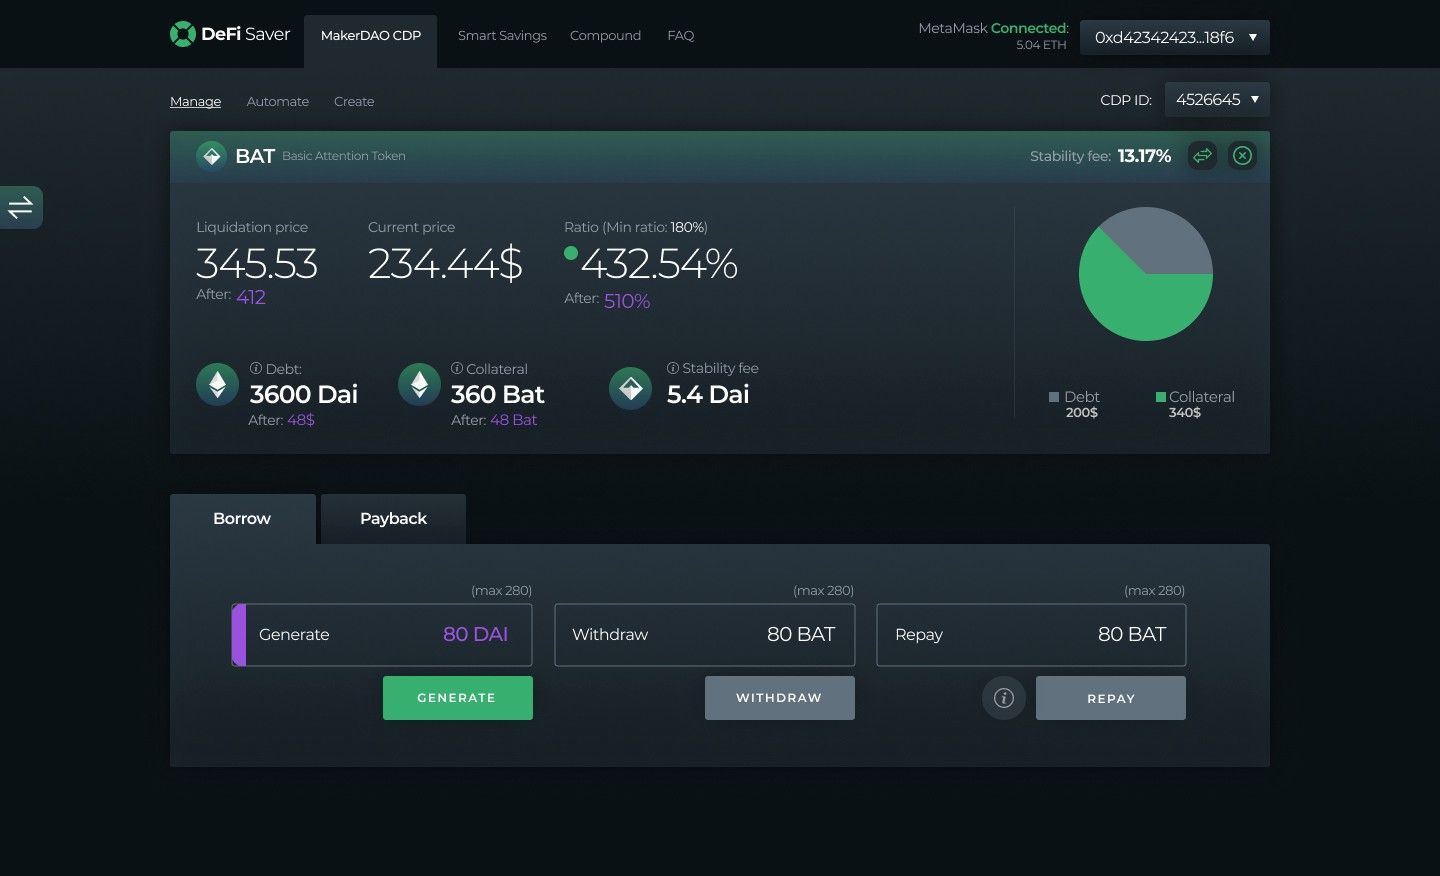Click the DeFi Saver logo icon
The height and width of the screenshot is (876, 1440).
183,34
